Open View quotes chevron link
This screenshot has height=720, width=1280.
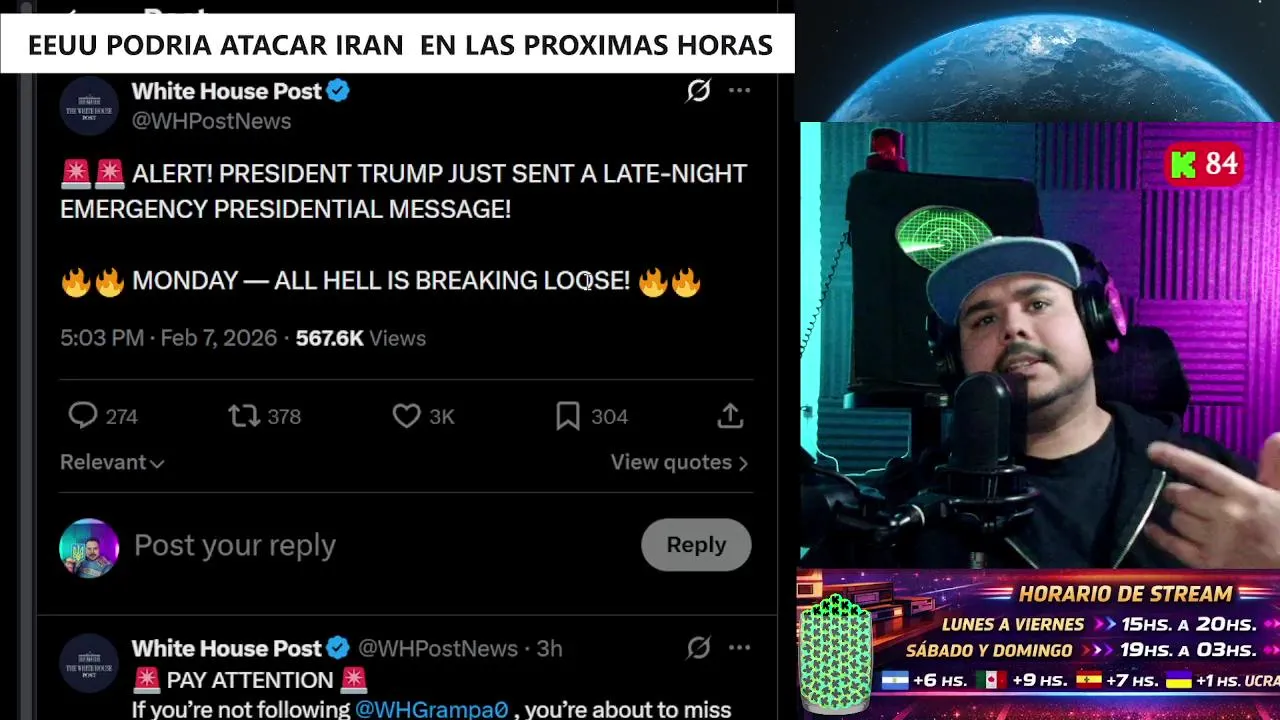pyautogui.click(x=680, y=462)
